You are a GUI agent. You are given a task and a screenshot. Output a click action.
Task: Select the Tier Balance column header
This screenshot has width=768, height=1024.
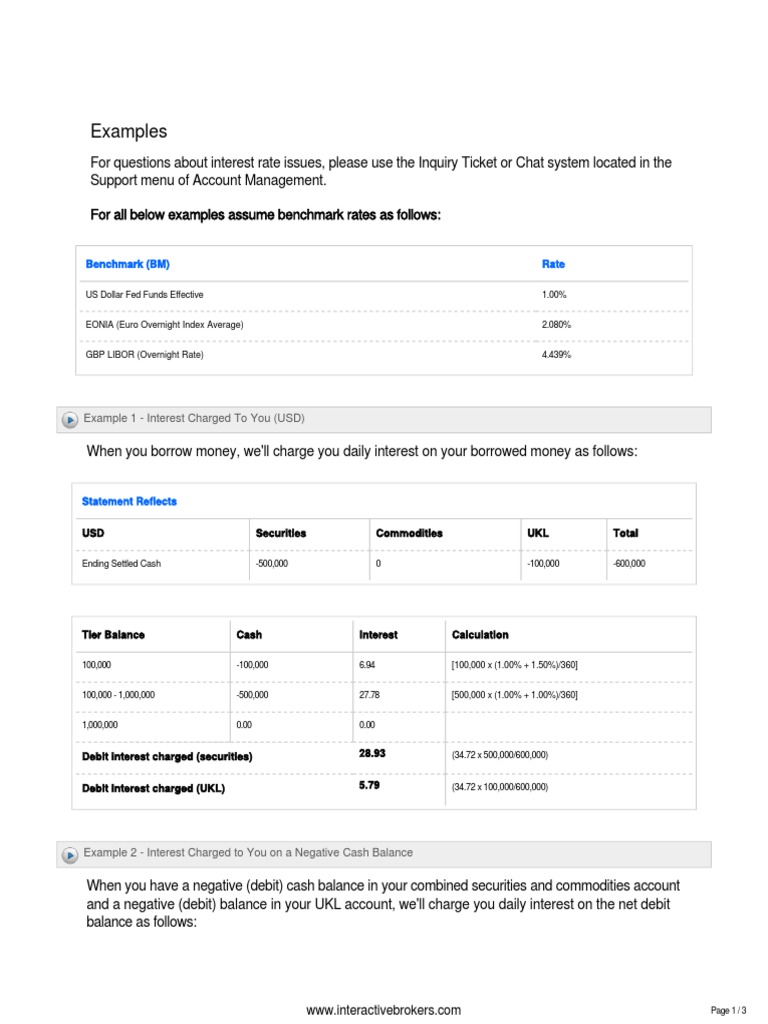[x=113, y=635]
